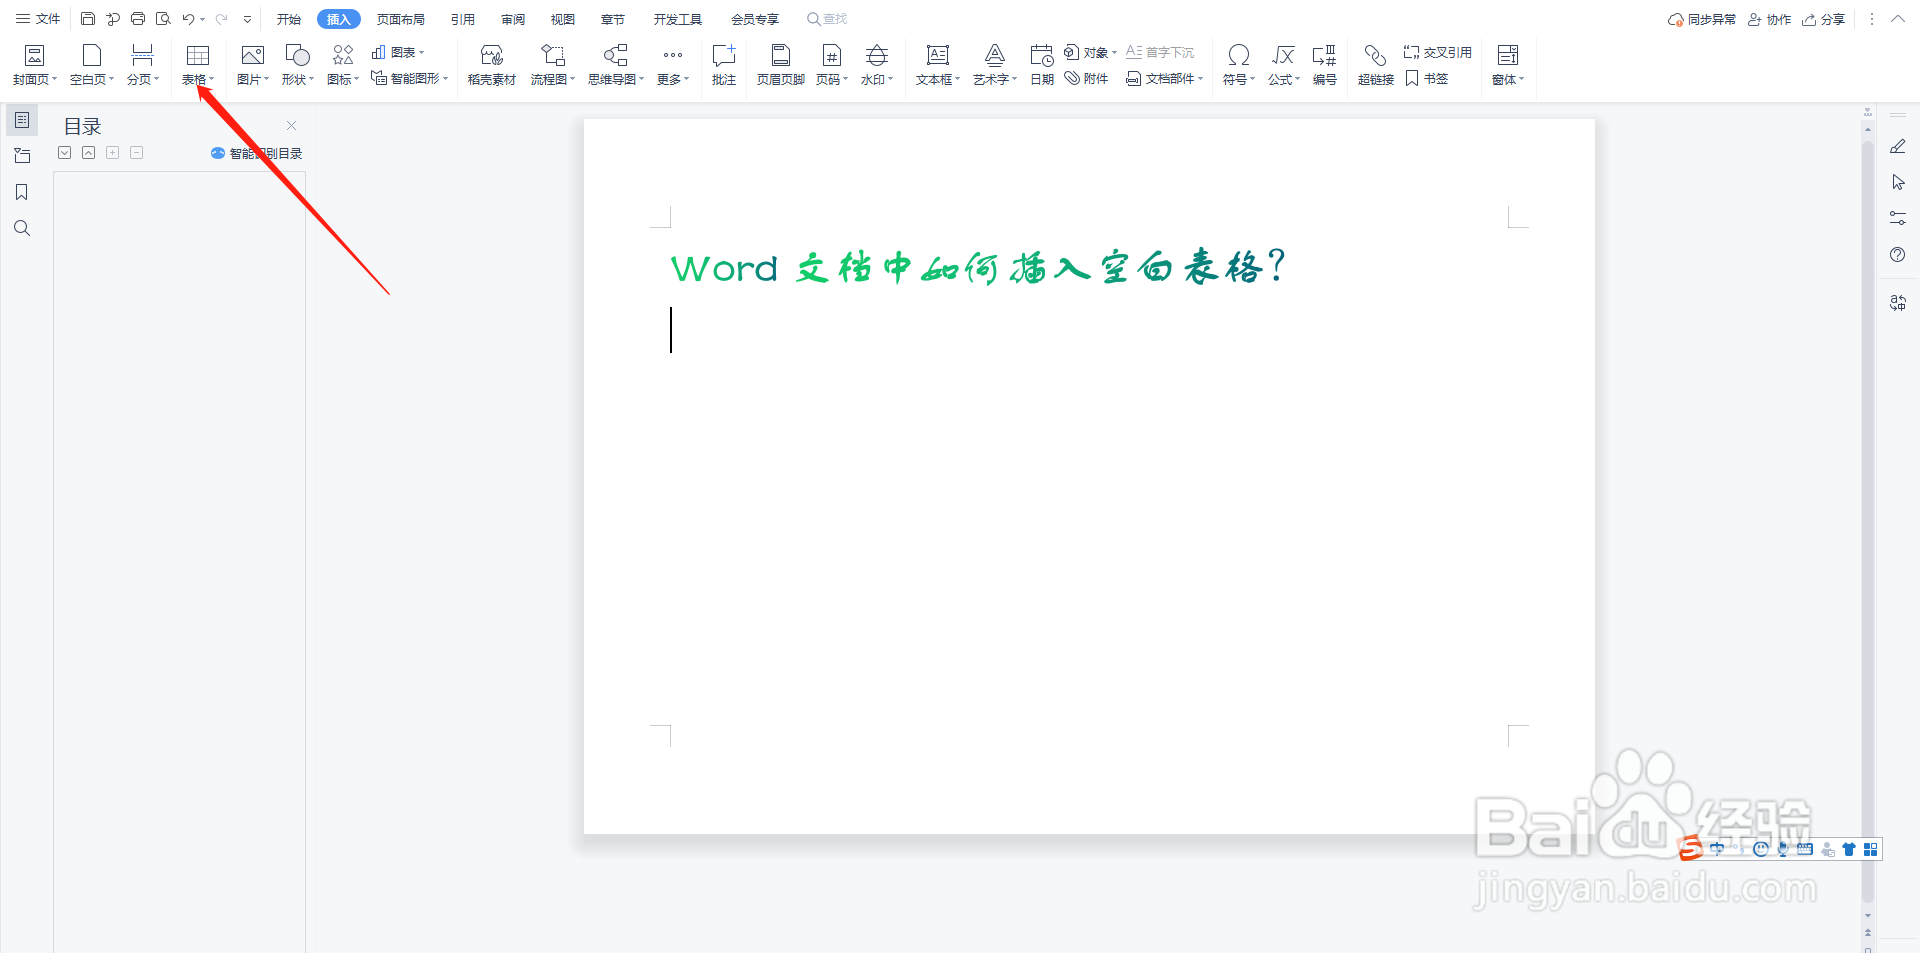The image size is (1920, 953).
Task: Open the 文件 file menu
Action: (38, 19)
